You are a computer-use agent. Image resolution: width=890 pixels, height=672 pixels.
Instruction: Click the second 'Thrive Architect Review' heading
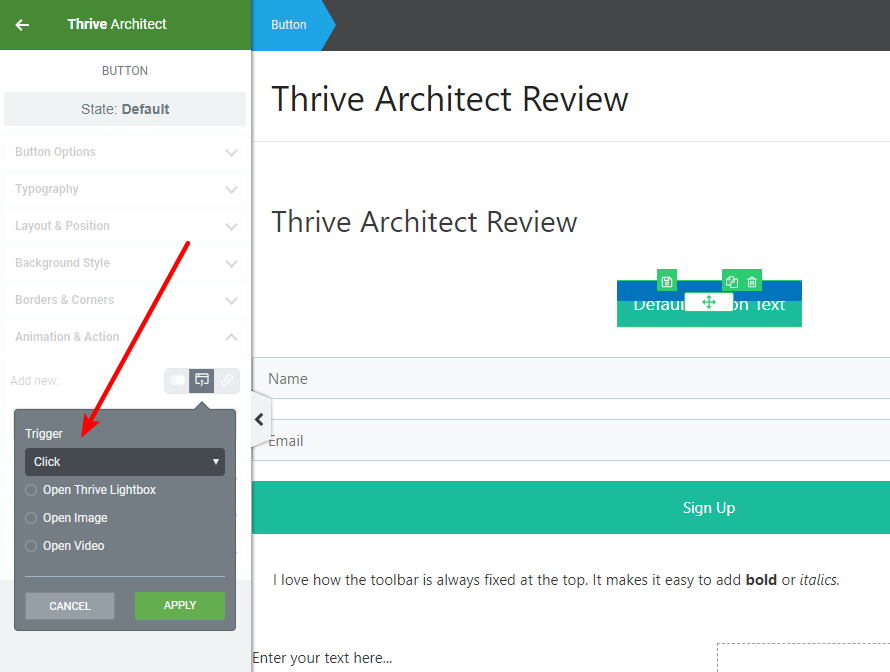coord(425,221)
